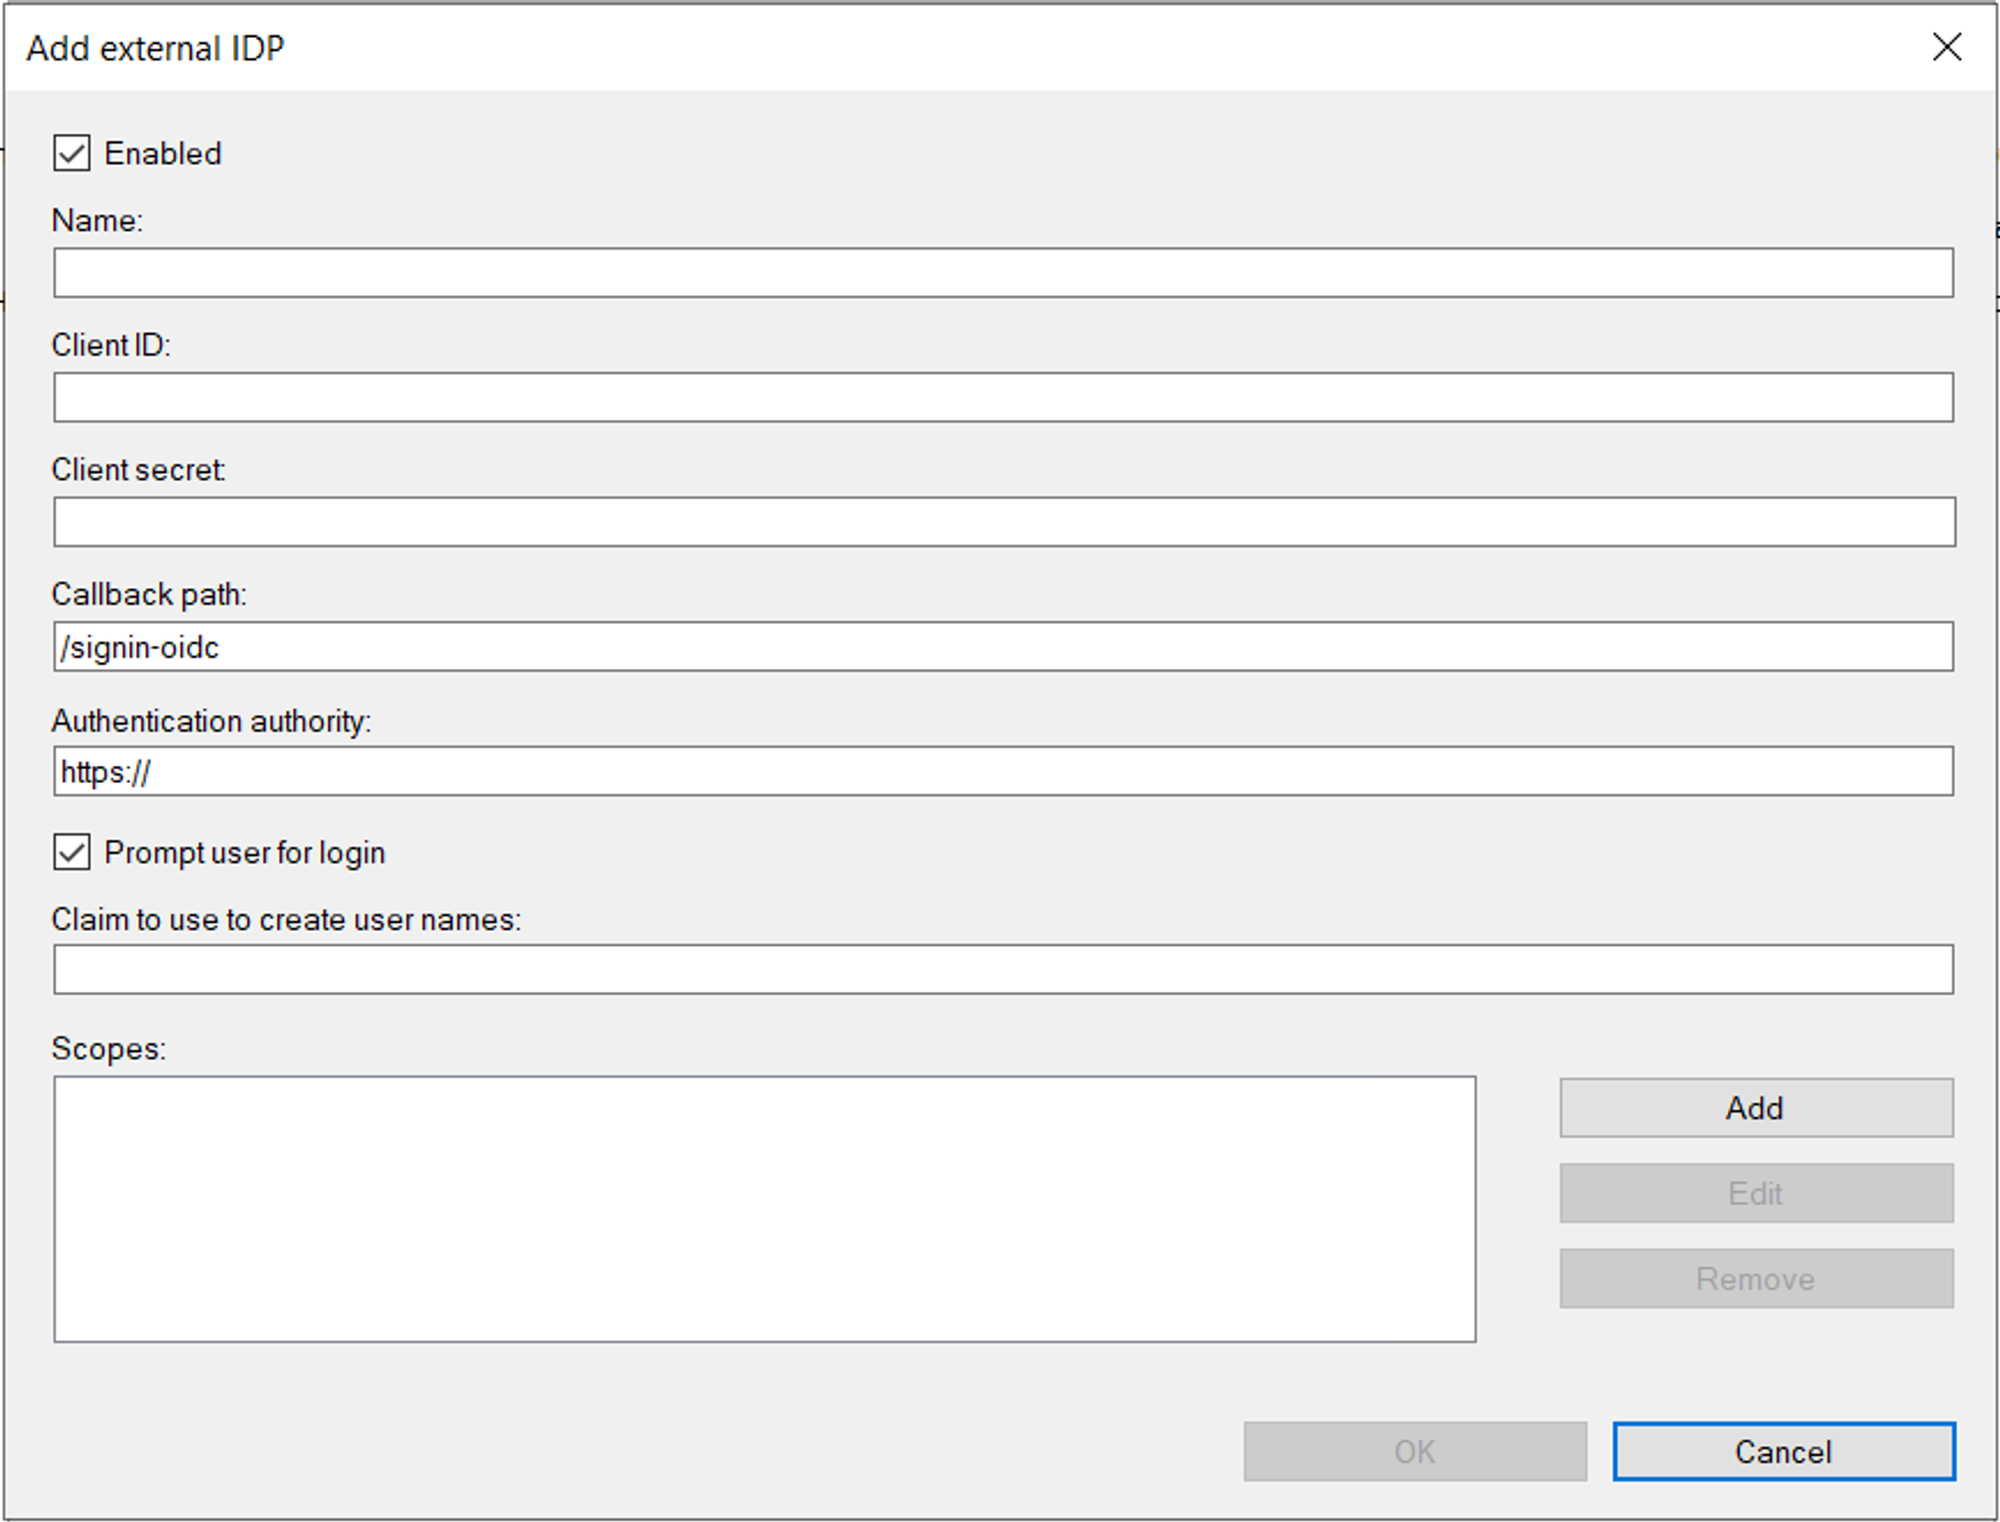Click the disabled OK button

point(1413,1451)
